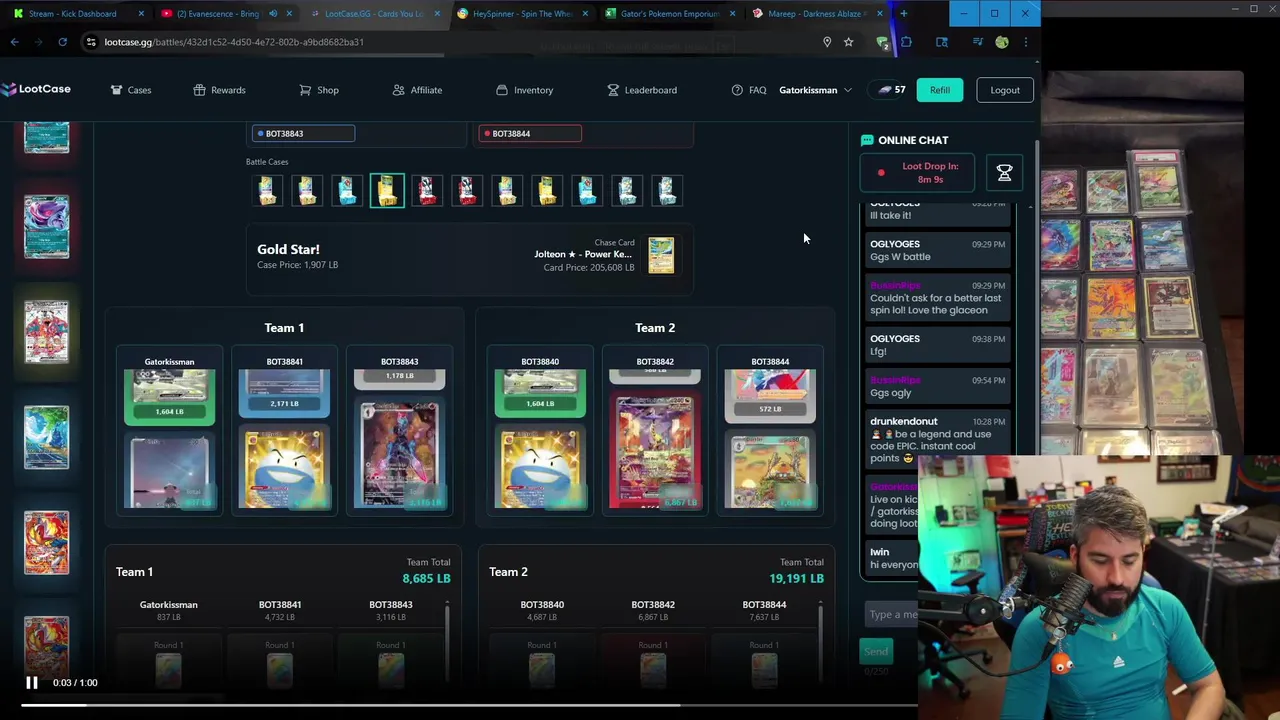Click the 57 balance indicator
The width and height of the screenshot is (1280, 720).
tap(892, 90)
